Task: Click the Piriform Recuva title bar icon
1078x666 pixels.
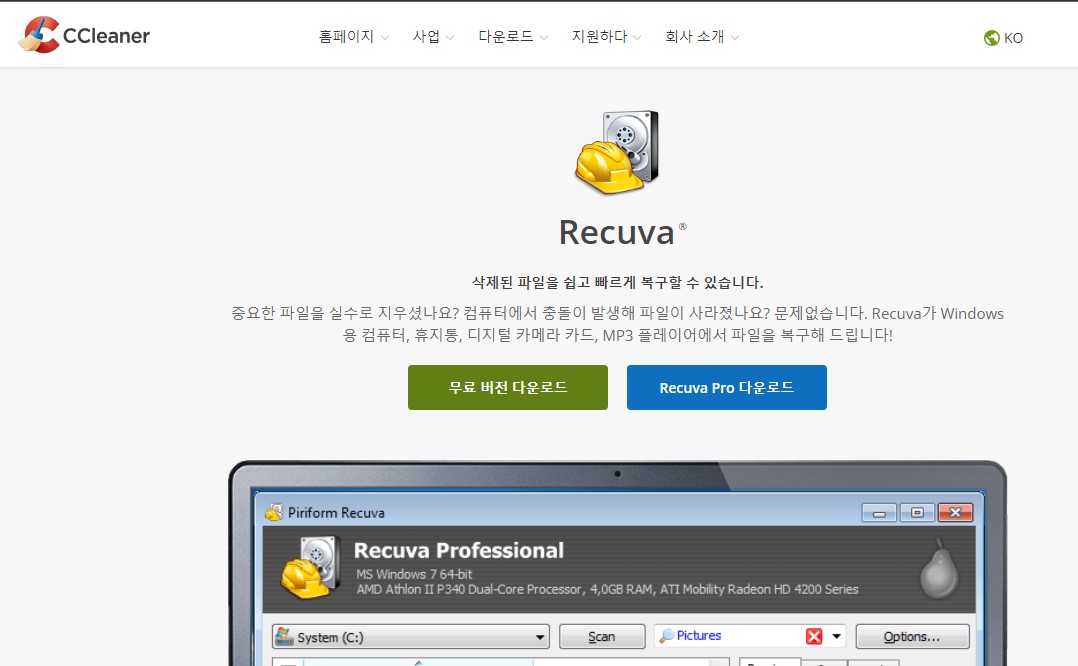Action: coord(274,513)
